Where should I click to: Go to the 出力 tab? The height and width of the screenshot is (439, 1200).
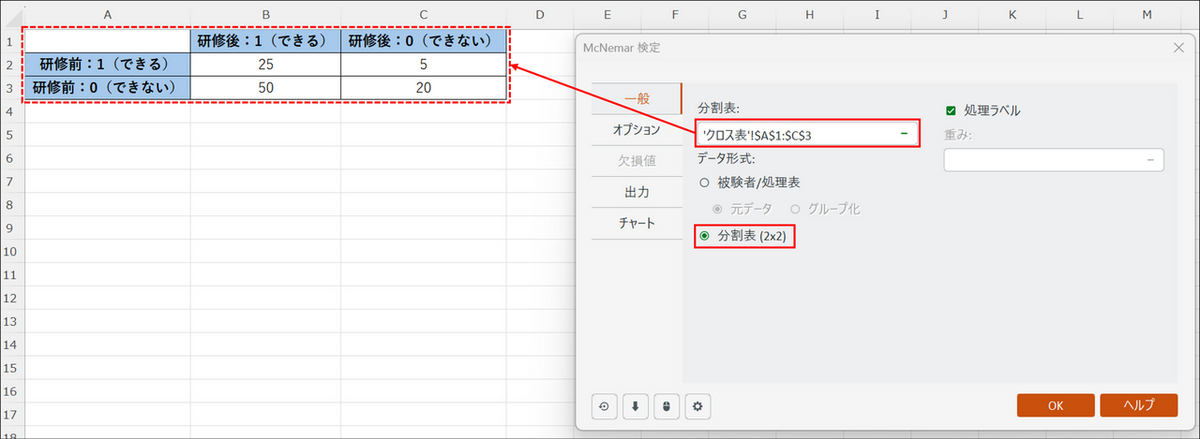point(637,192)
